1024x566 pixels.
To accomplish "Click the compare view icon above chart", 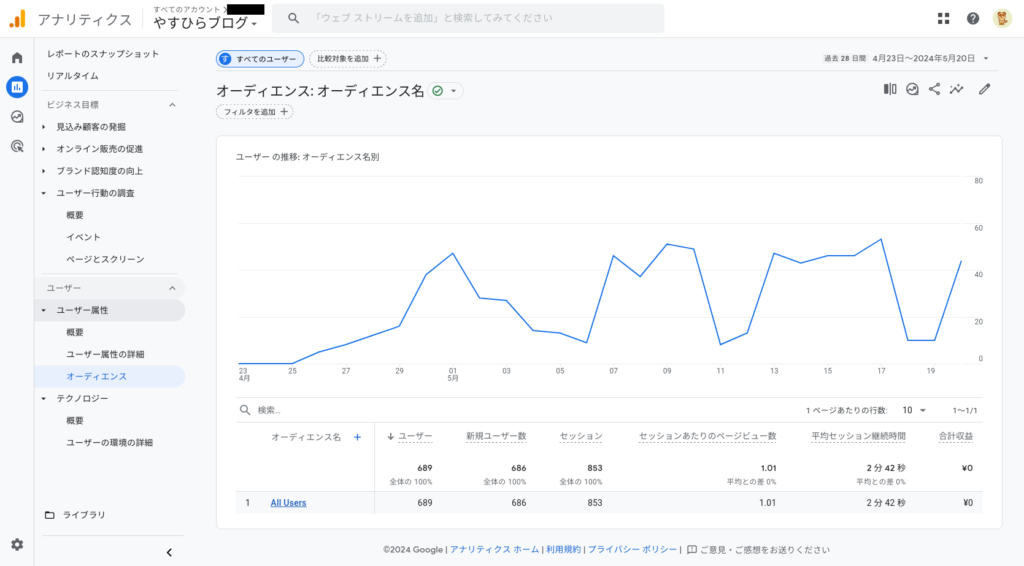I will [890, 89].
